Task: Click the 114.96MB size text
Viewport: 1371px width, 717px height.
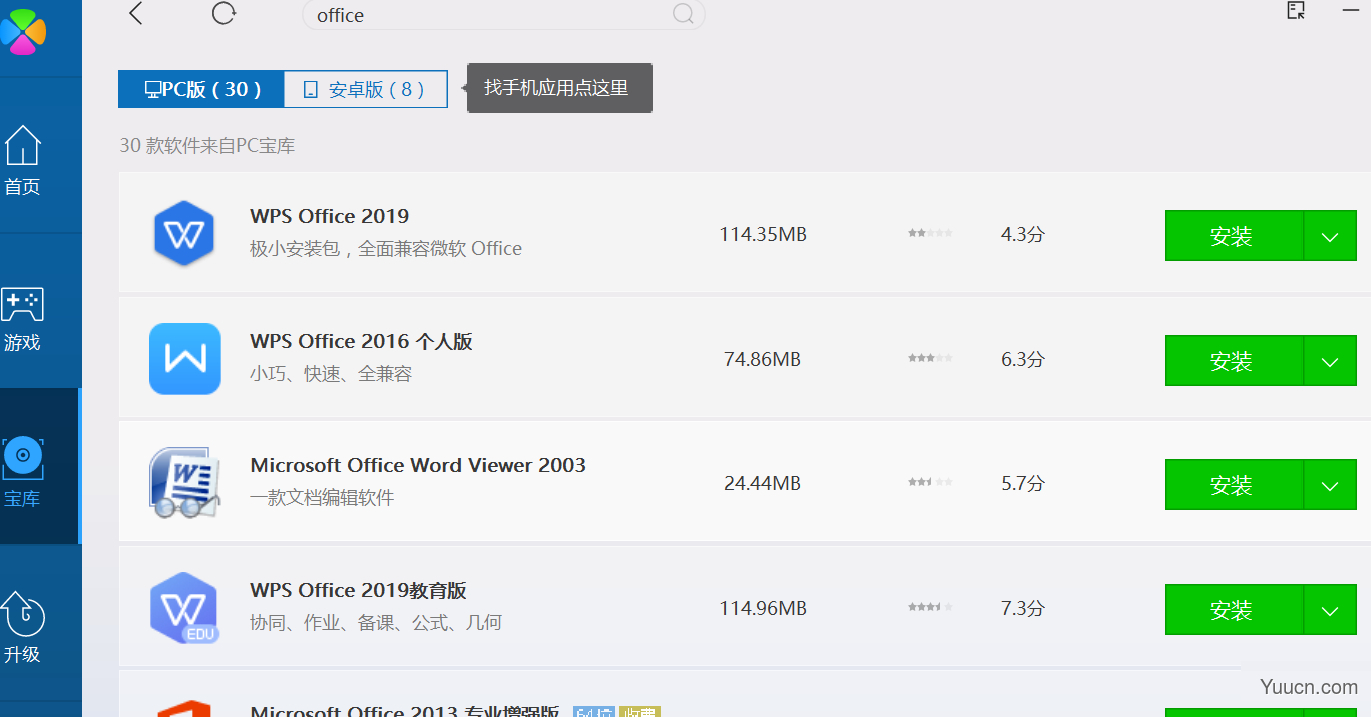Action: pyautogui.click(x=763, y=608)
